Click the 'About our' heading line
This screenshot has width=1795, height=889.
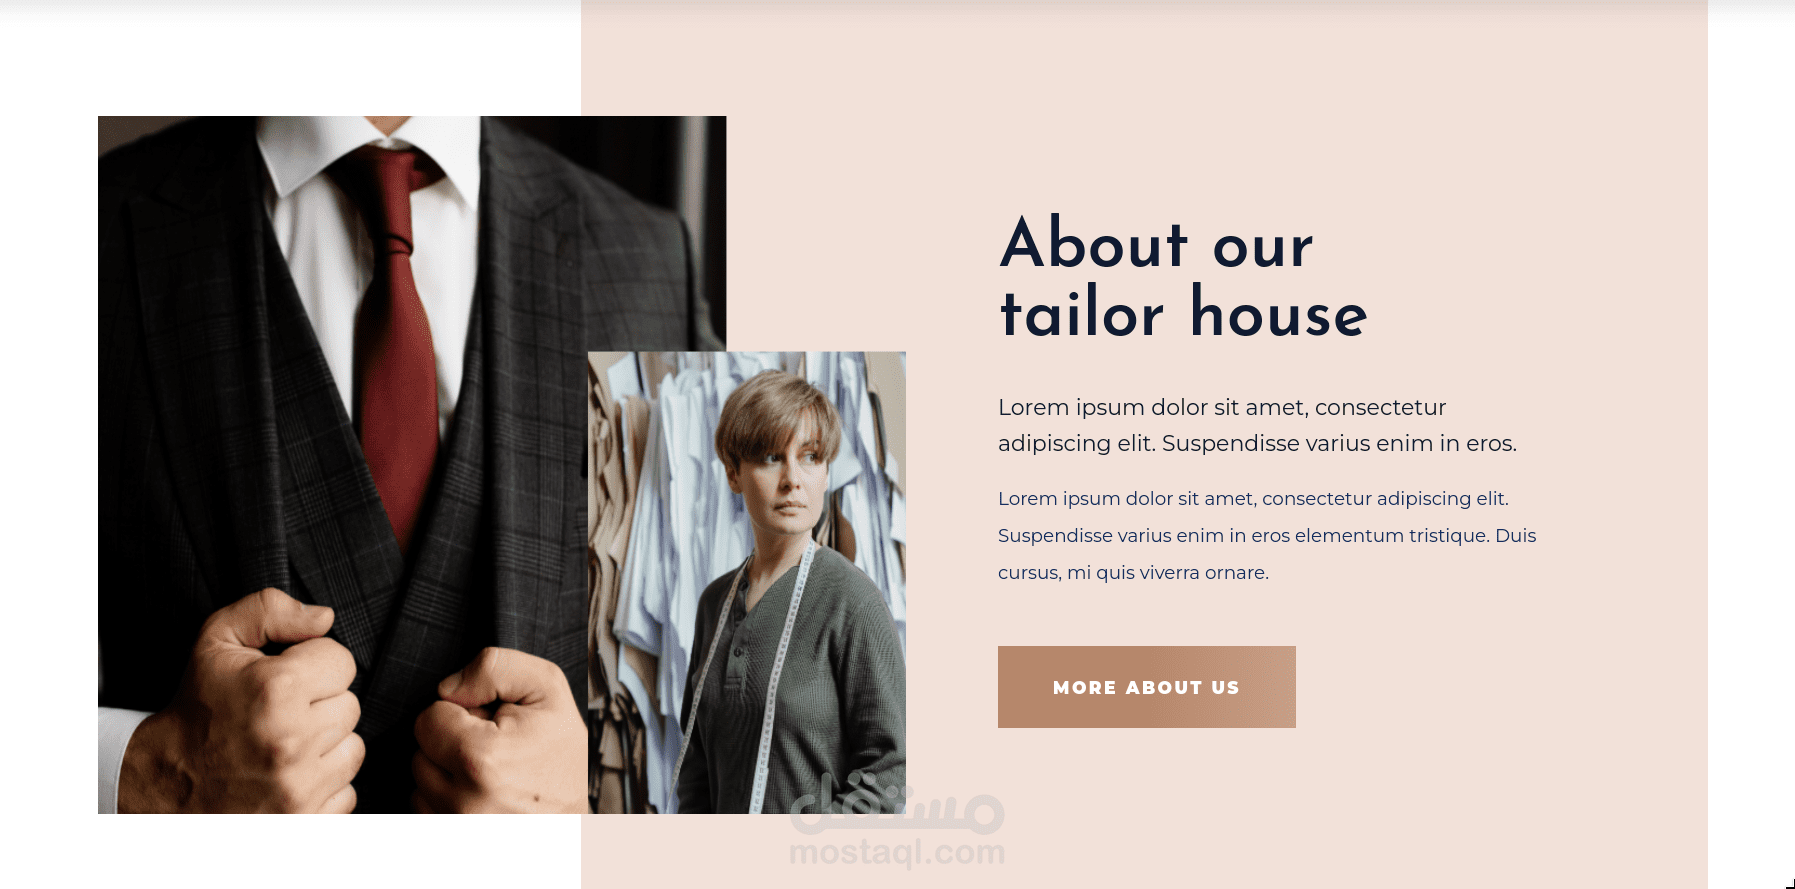tap(1157, 243)
